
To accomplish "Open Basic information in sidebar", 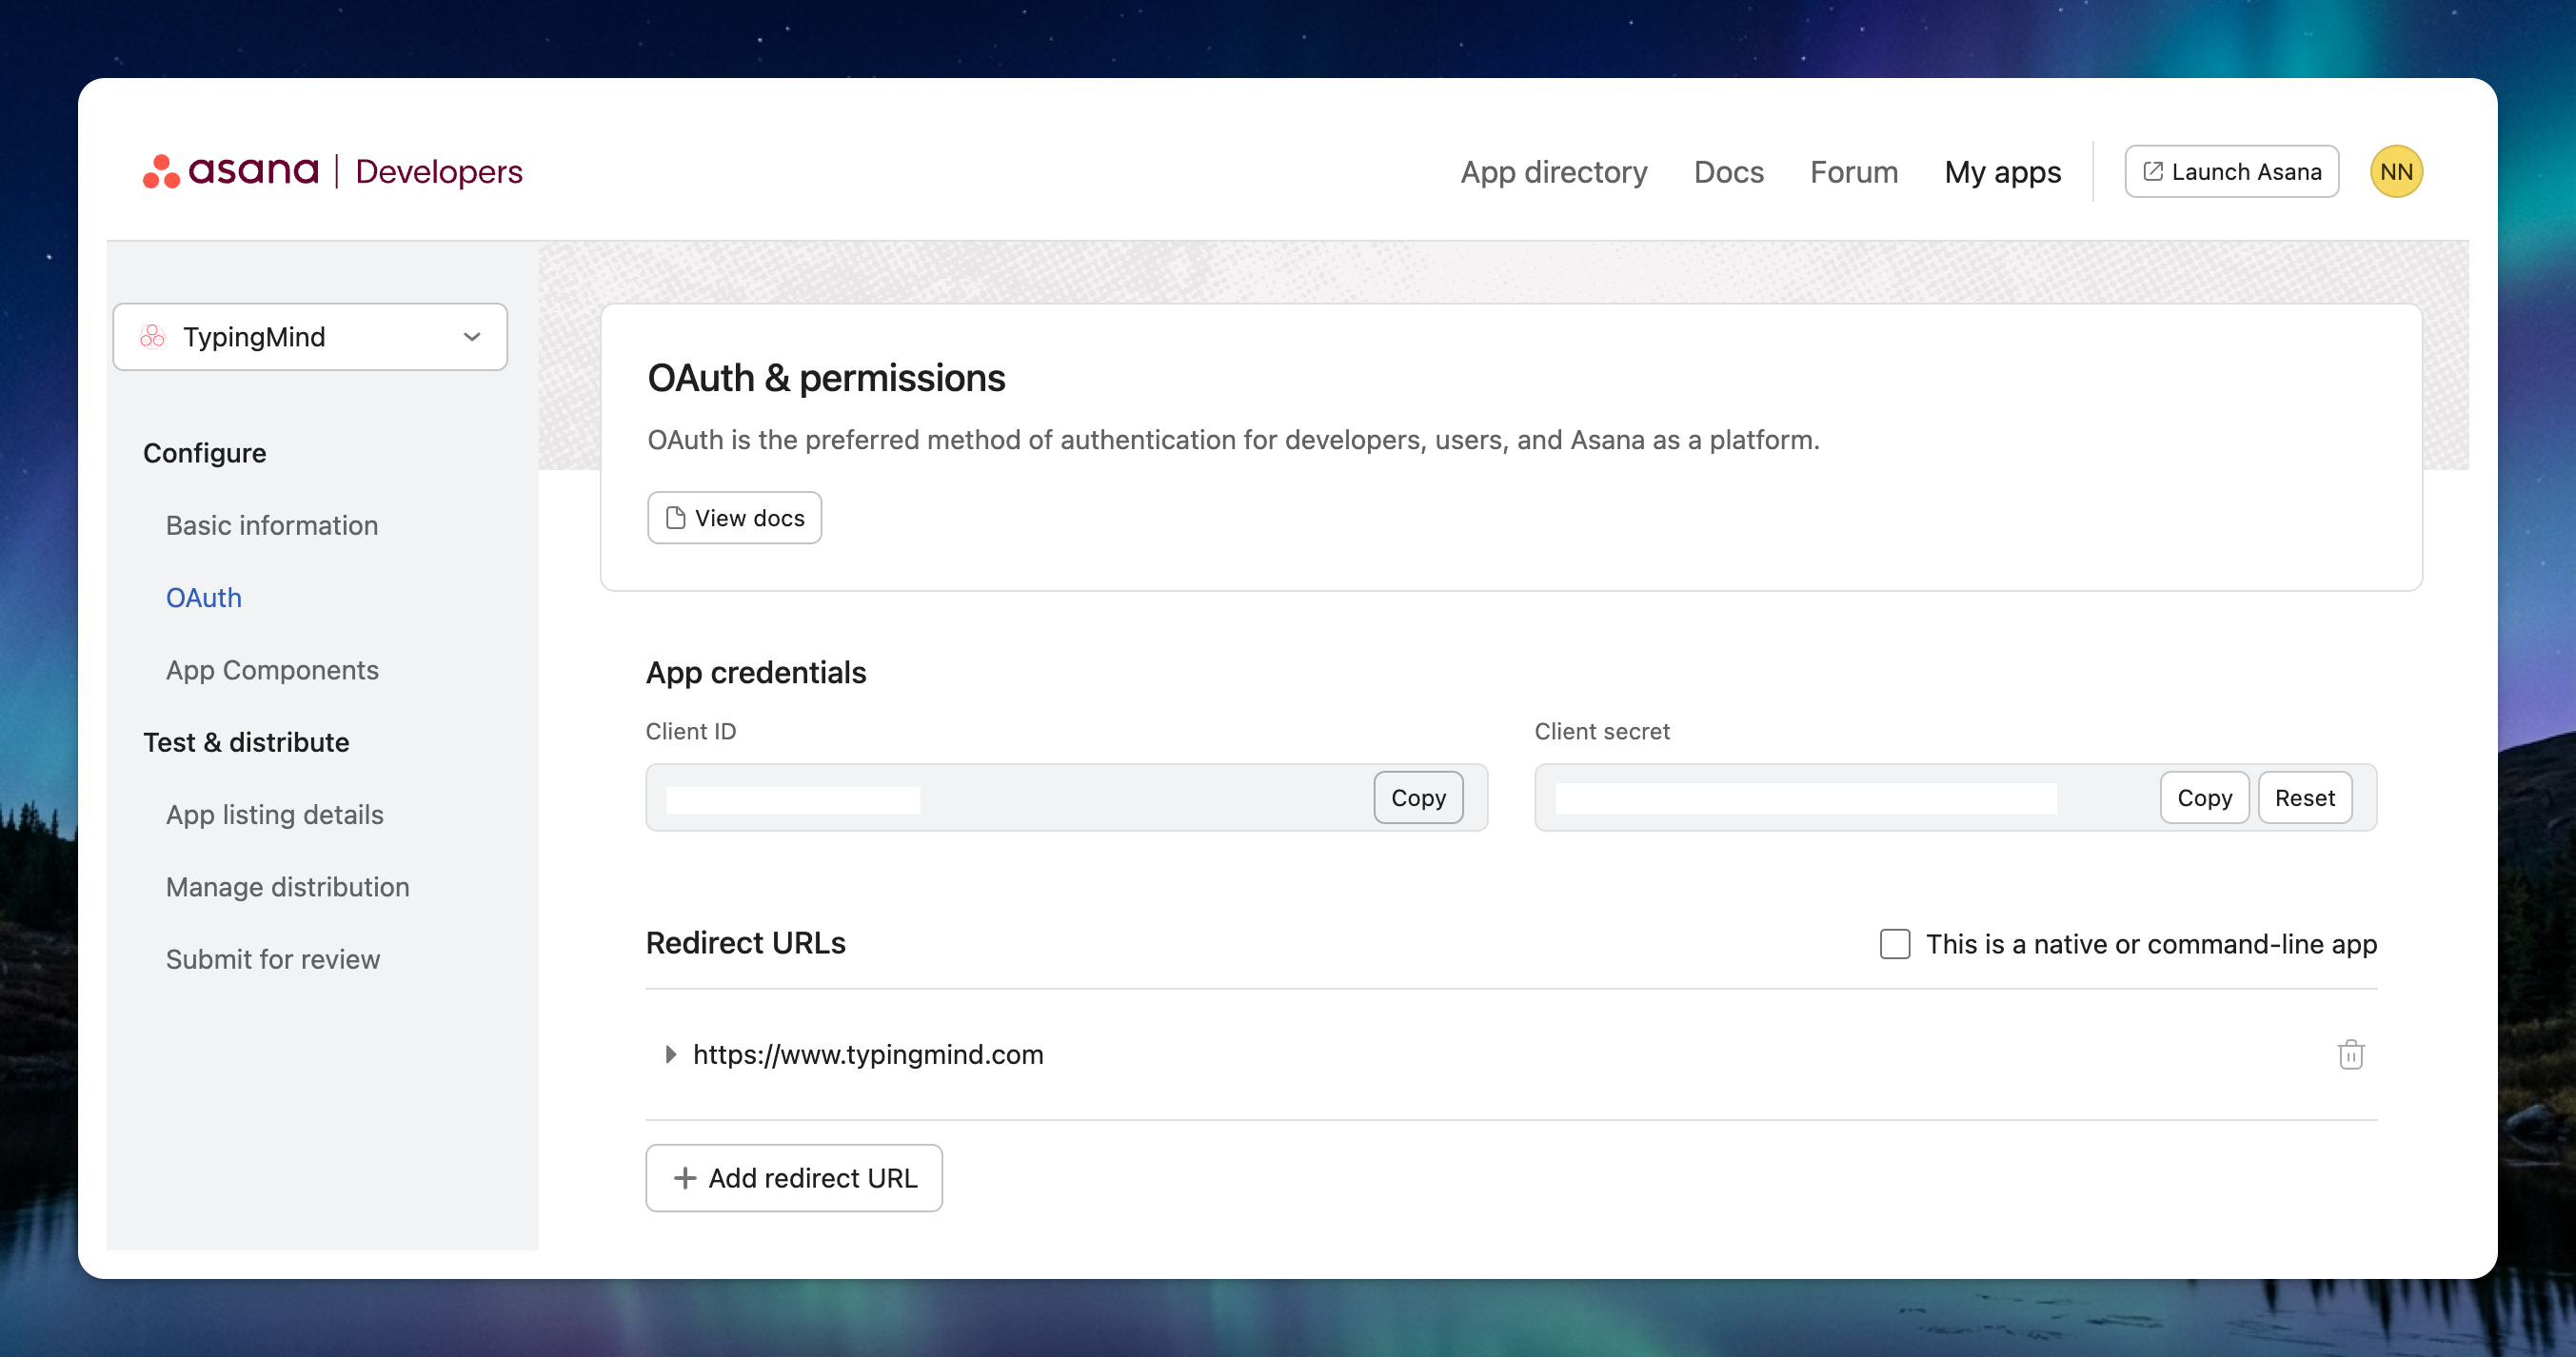I will pyautogui.click(x=272, y=525).
